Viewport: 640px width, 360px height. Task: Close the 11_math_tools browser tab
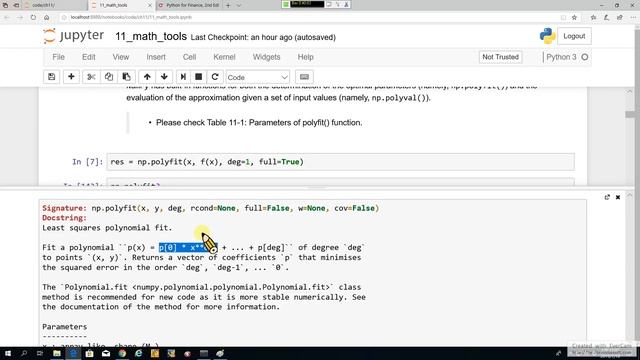pos(149,5)
